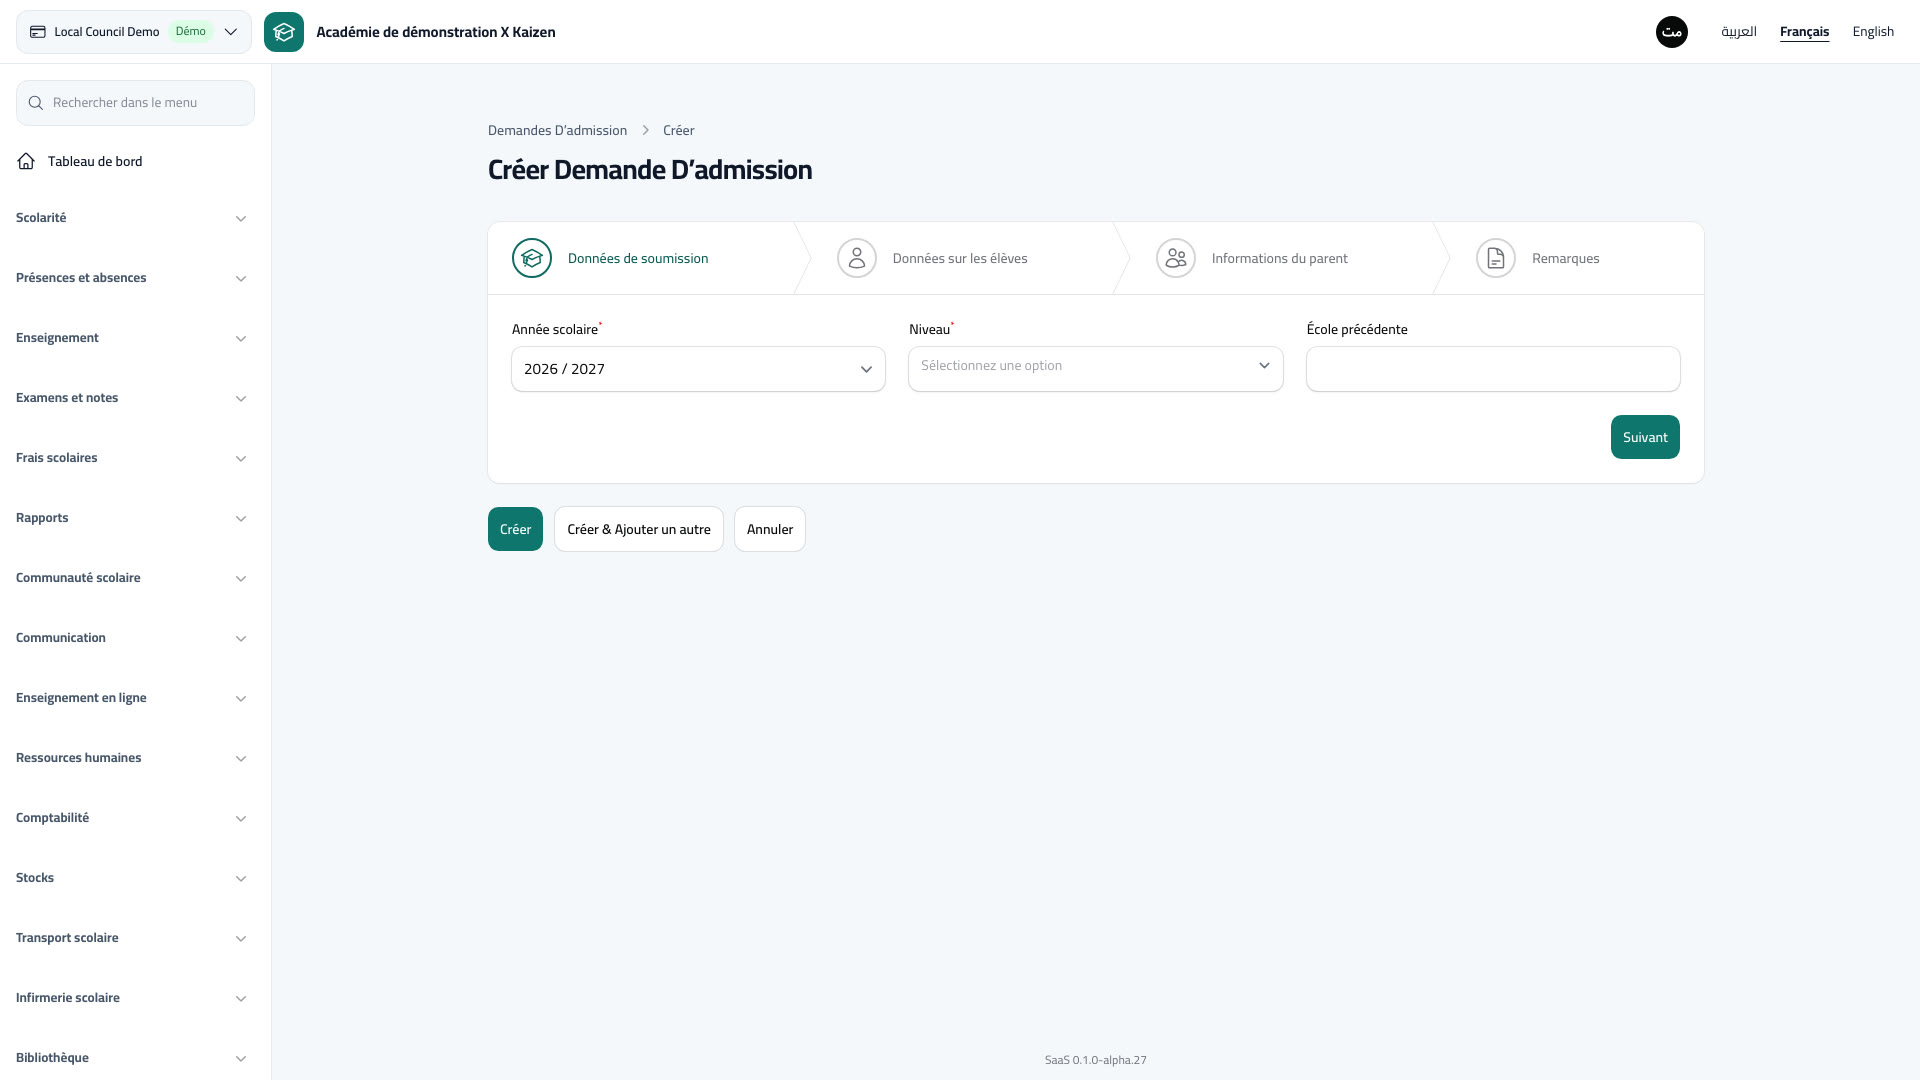
Task: Open the Année scolaire dropdown
Action: 698,369
